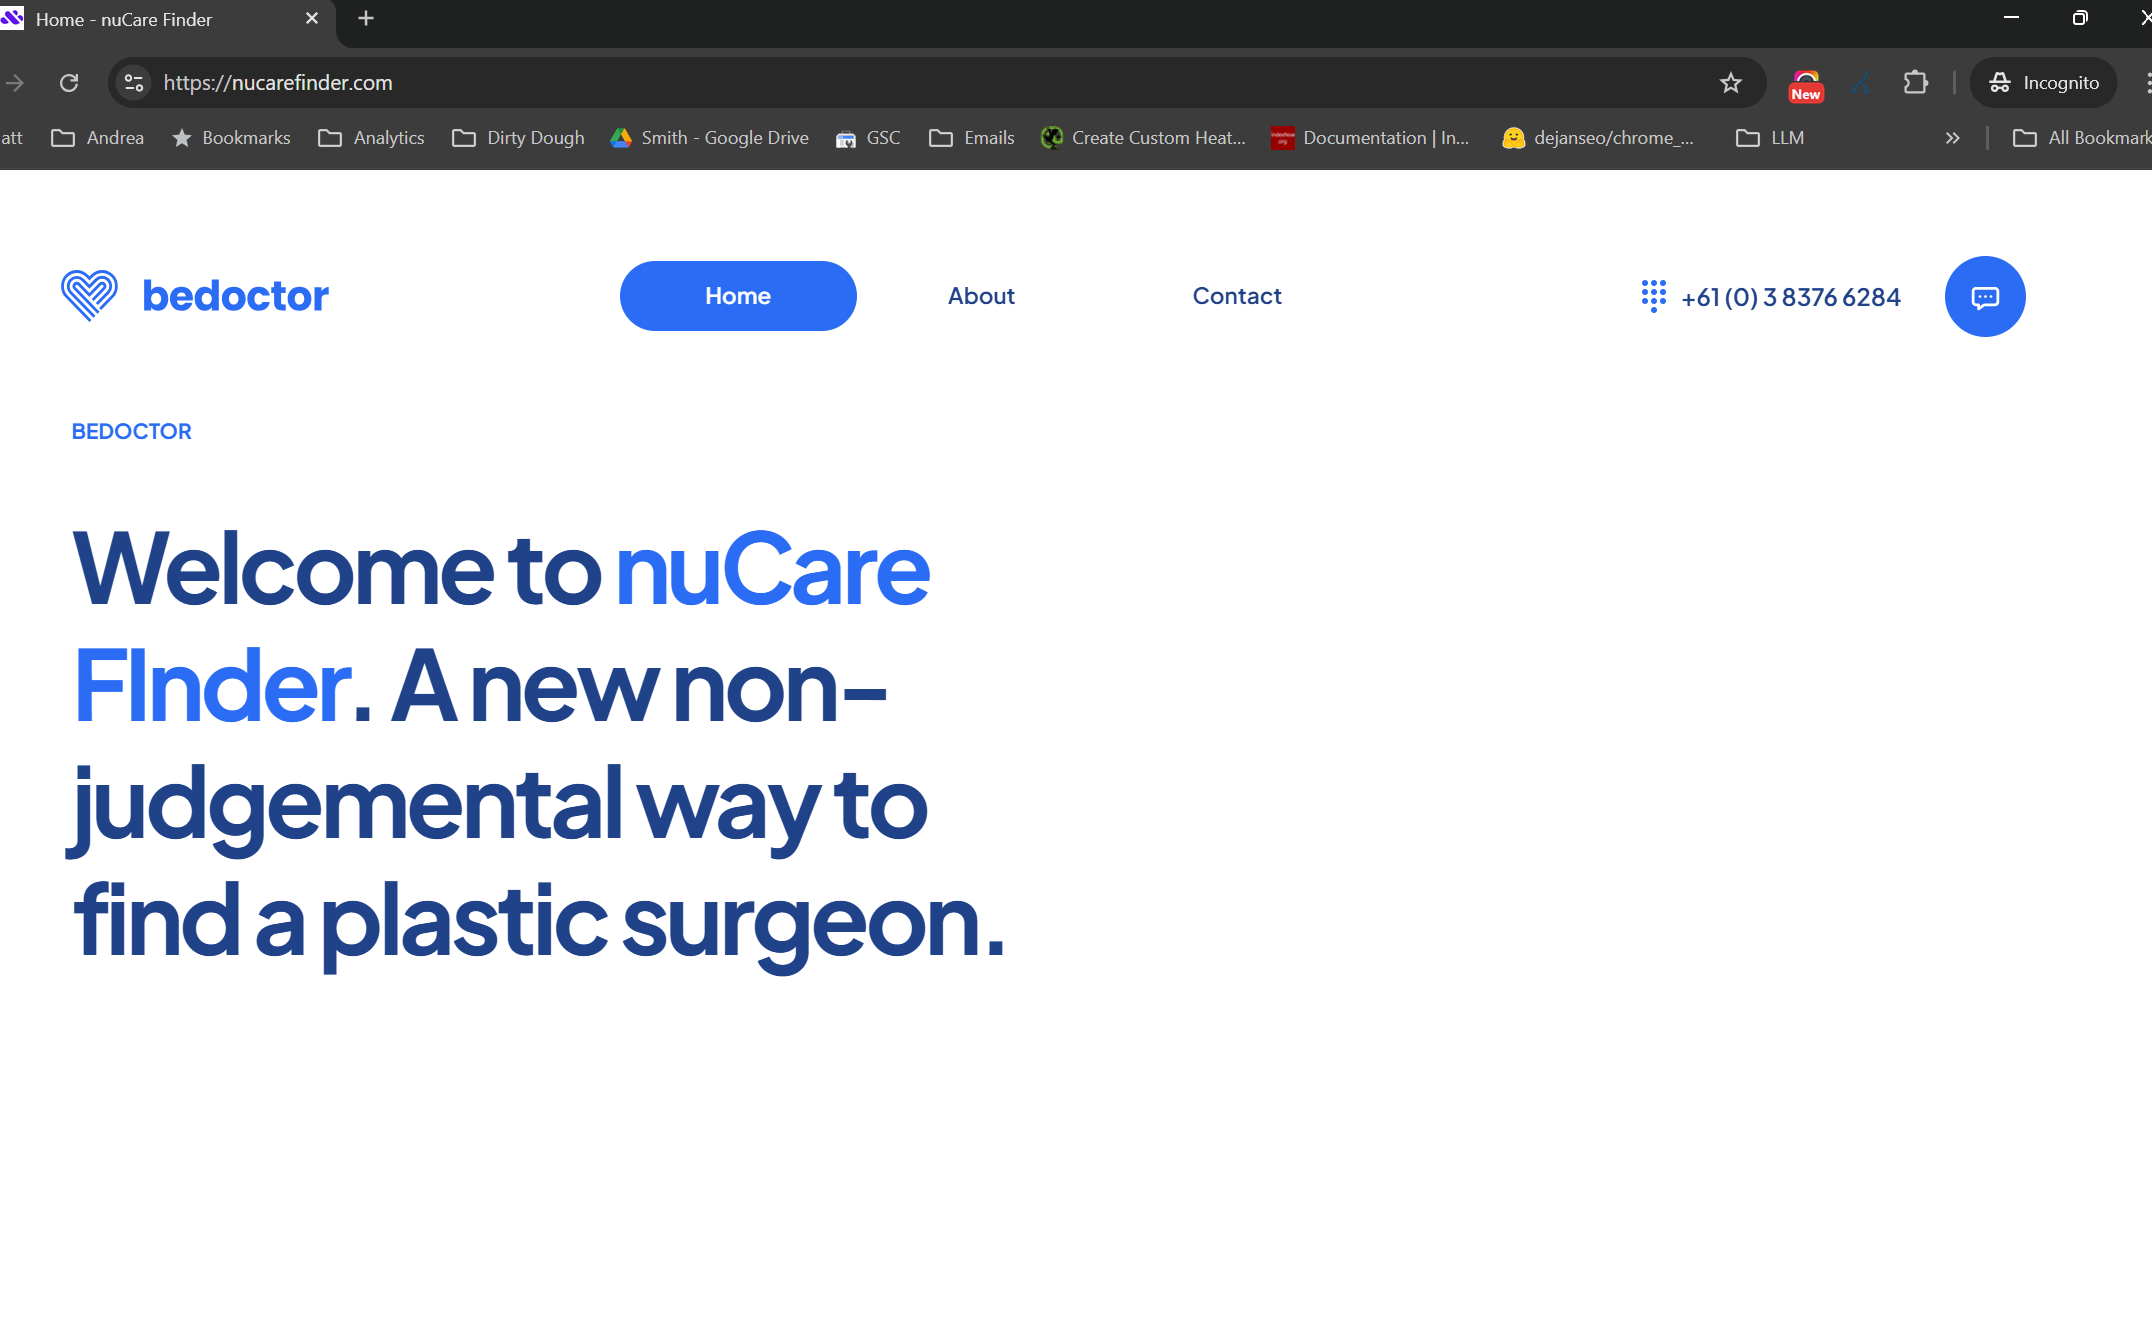2152x1321 pixels.
Task: Open a new tab with plus icon
Action: tap(366, 19)
